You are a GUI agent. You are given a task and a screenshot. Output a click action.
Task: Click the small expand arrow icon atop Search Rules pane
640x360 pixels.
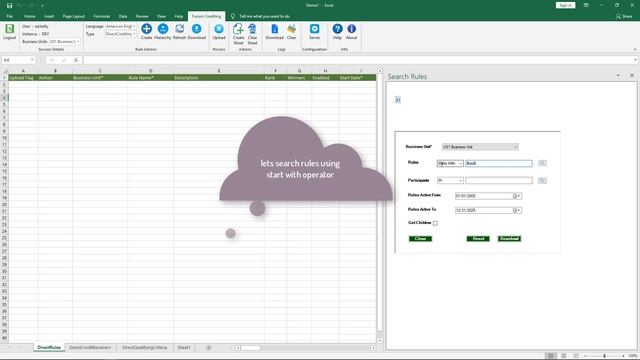pos(398,99)
